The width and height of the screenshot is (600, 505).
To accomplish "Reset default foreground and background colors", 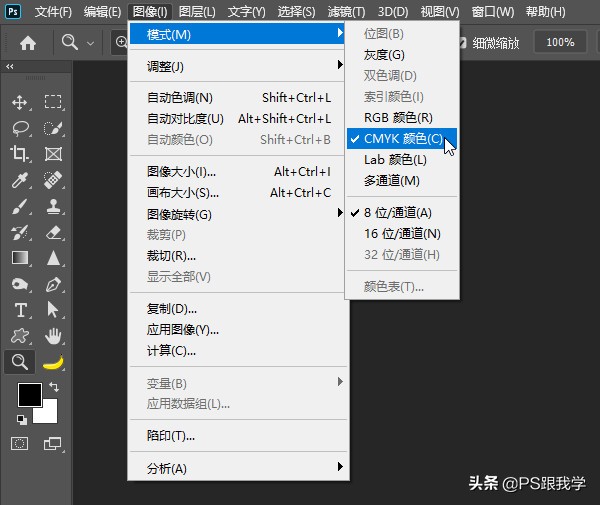I will coord(22,420).
